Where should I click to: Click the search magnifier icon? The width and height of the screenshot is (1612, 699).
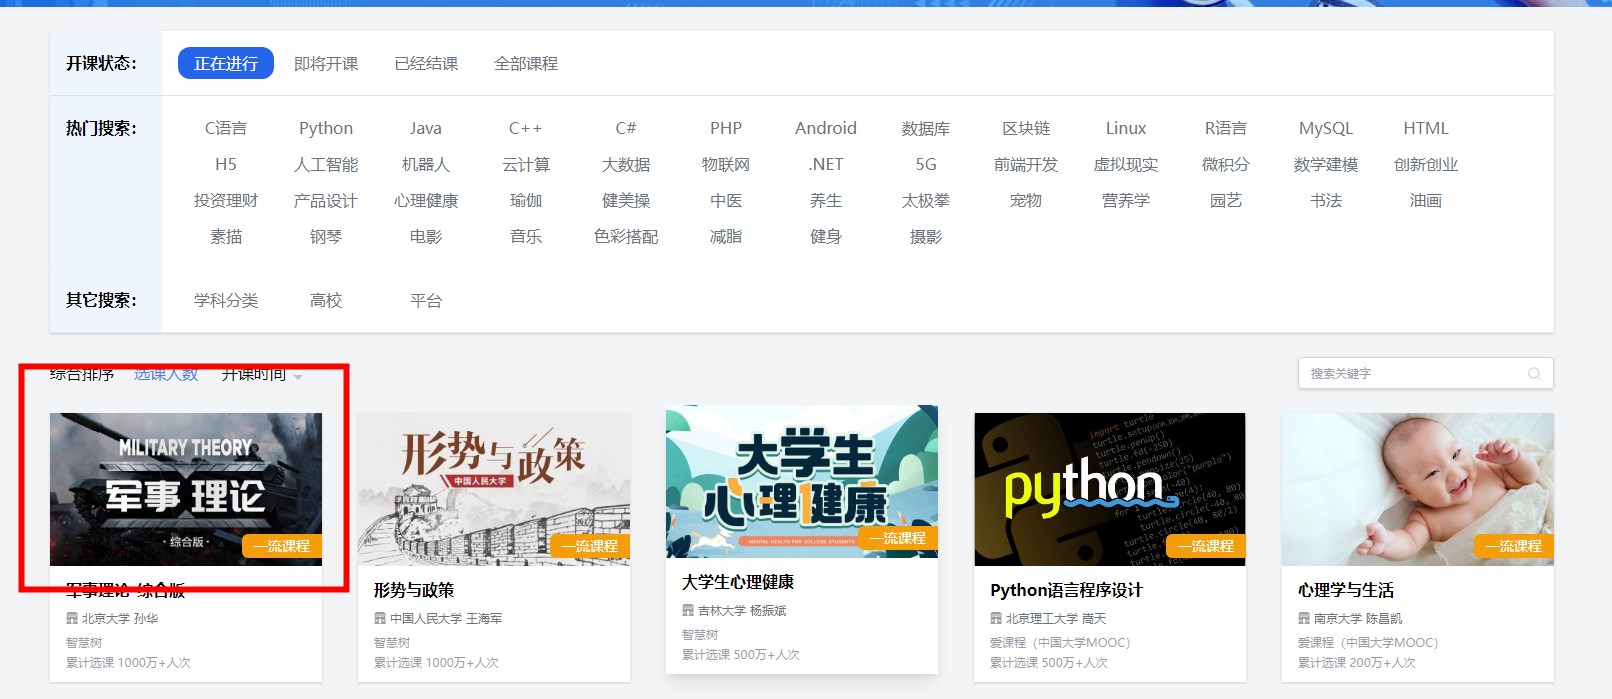click(1534, 374)
